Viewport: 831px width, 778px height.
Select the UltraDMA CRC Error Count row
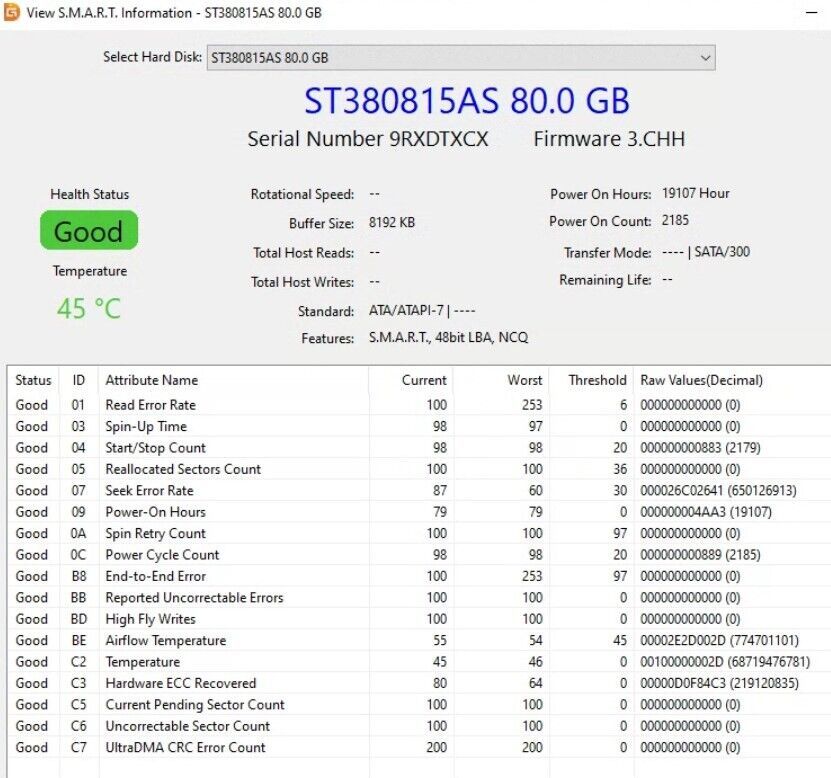click(419, 747)
